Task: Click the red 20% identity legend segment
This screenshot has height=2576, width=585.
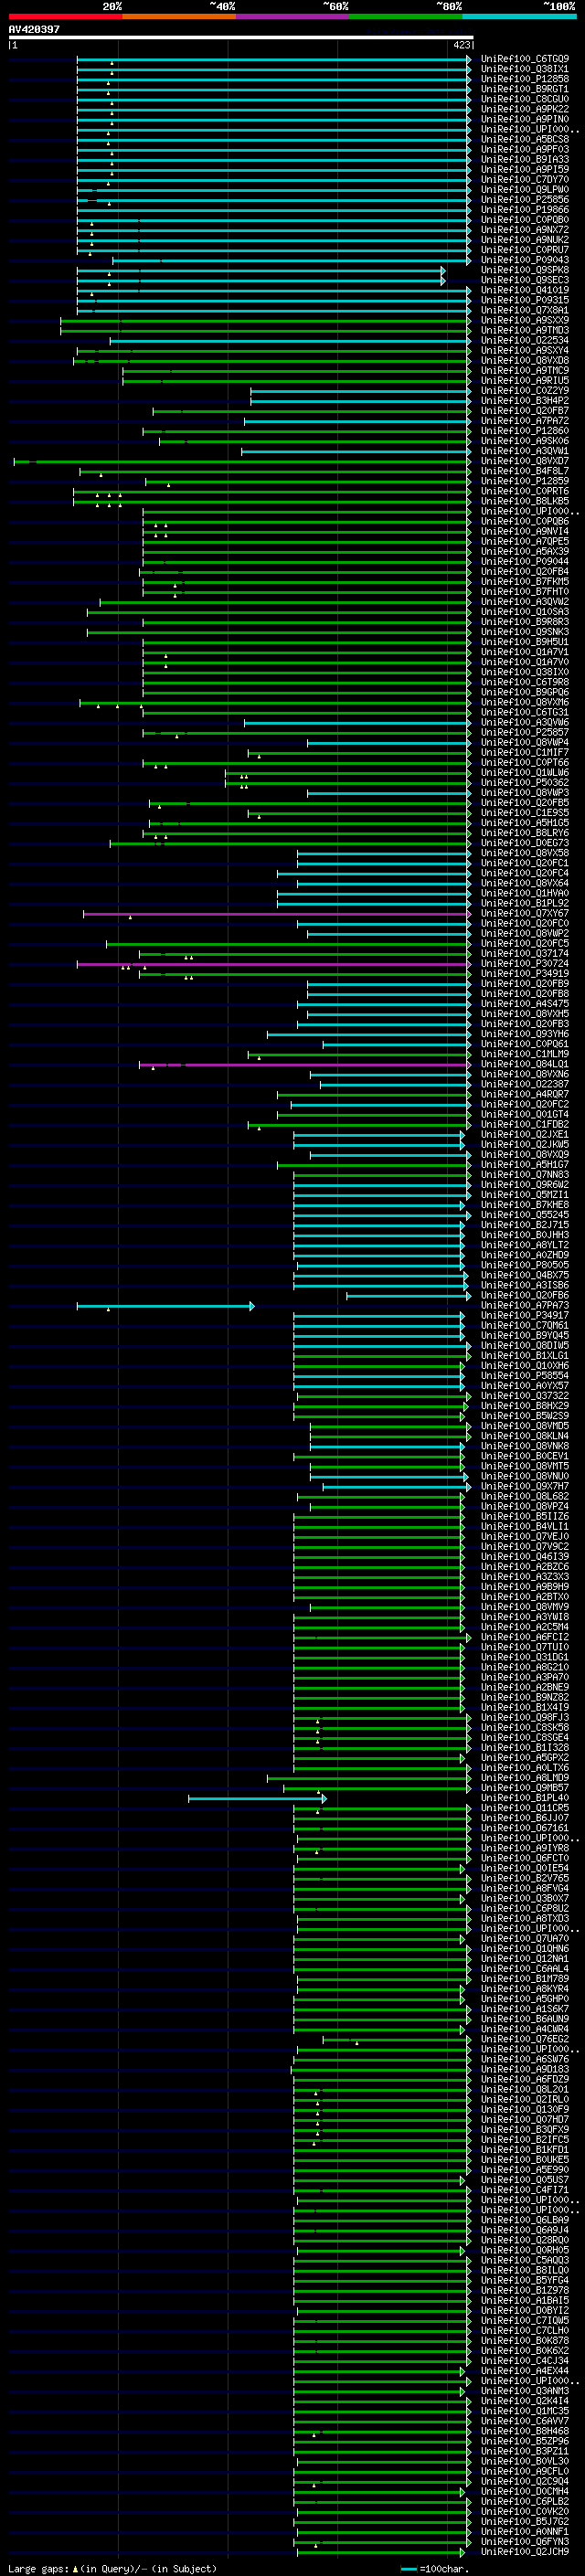Action: pos(65,16)
